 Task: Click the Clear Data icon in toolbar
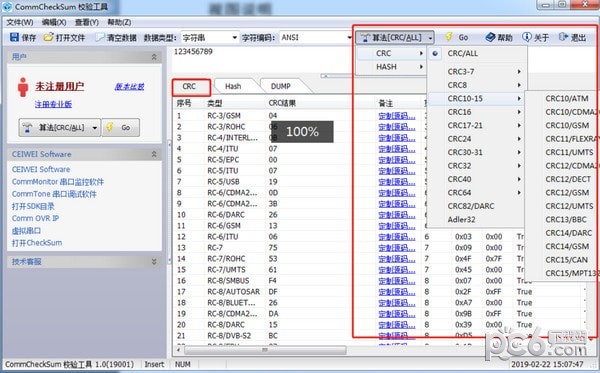pos(100,37)
